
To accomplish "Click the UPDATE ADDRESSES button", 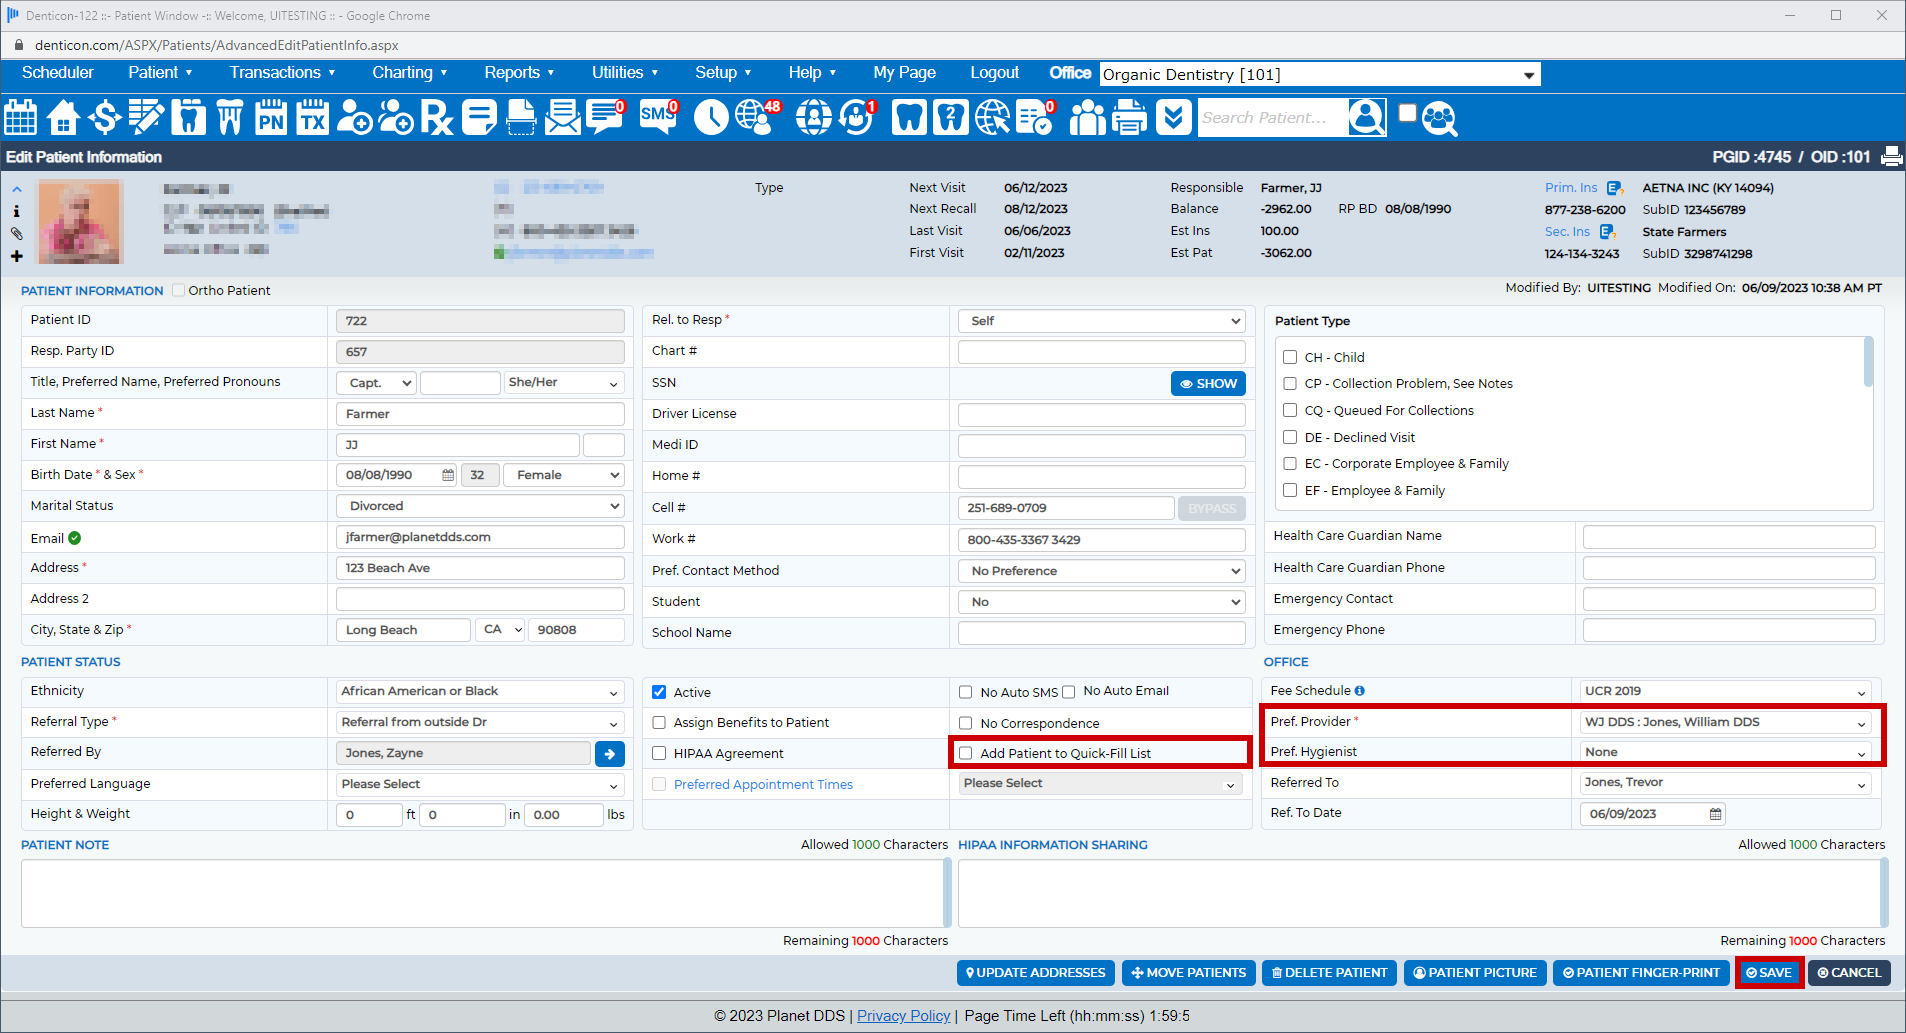I will coord(1035,973).
